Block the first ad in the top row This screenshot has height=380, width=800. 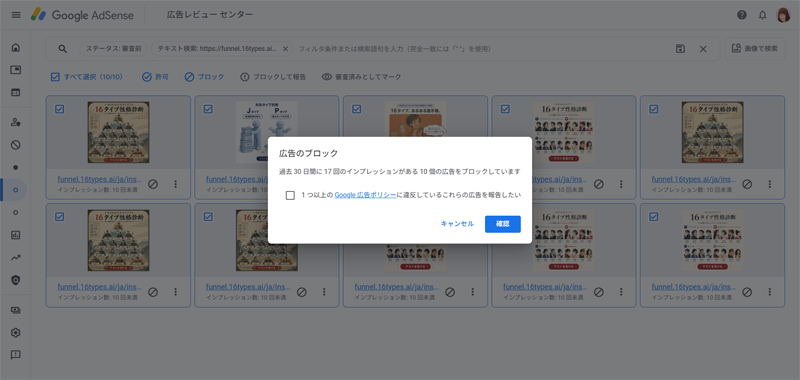pos(153,184)
